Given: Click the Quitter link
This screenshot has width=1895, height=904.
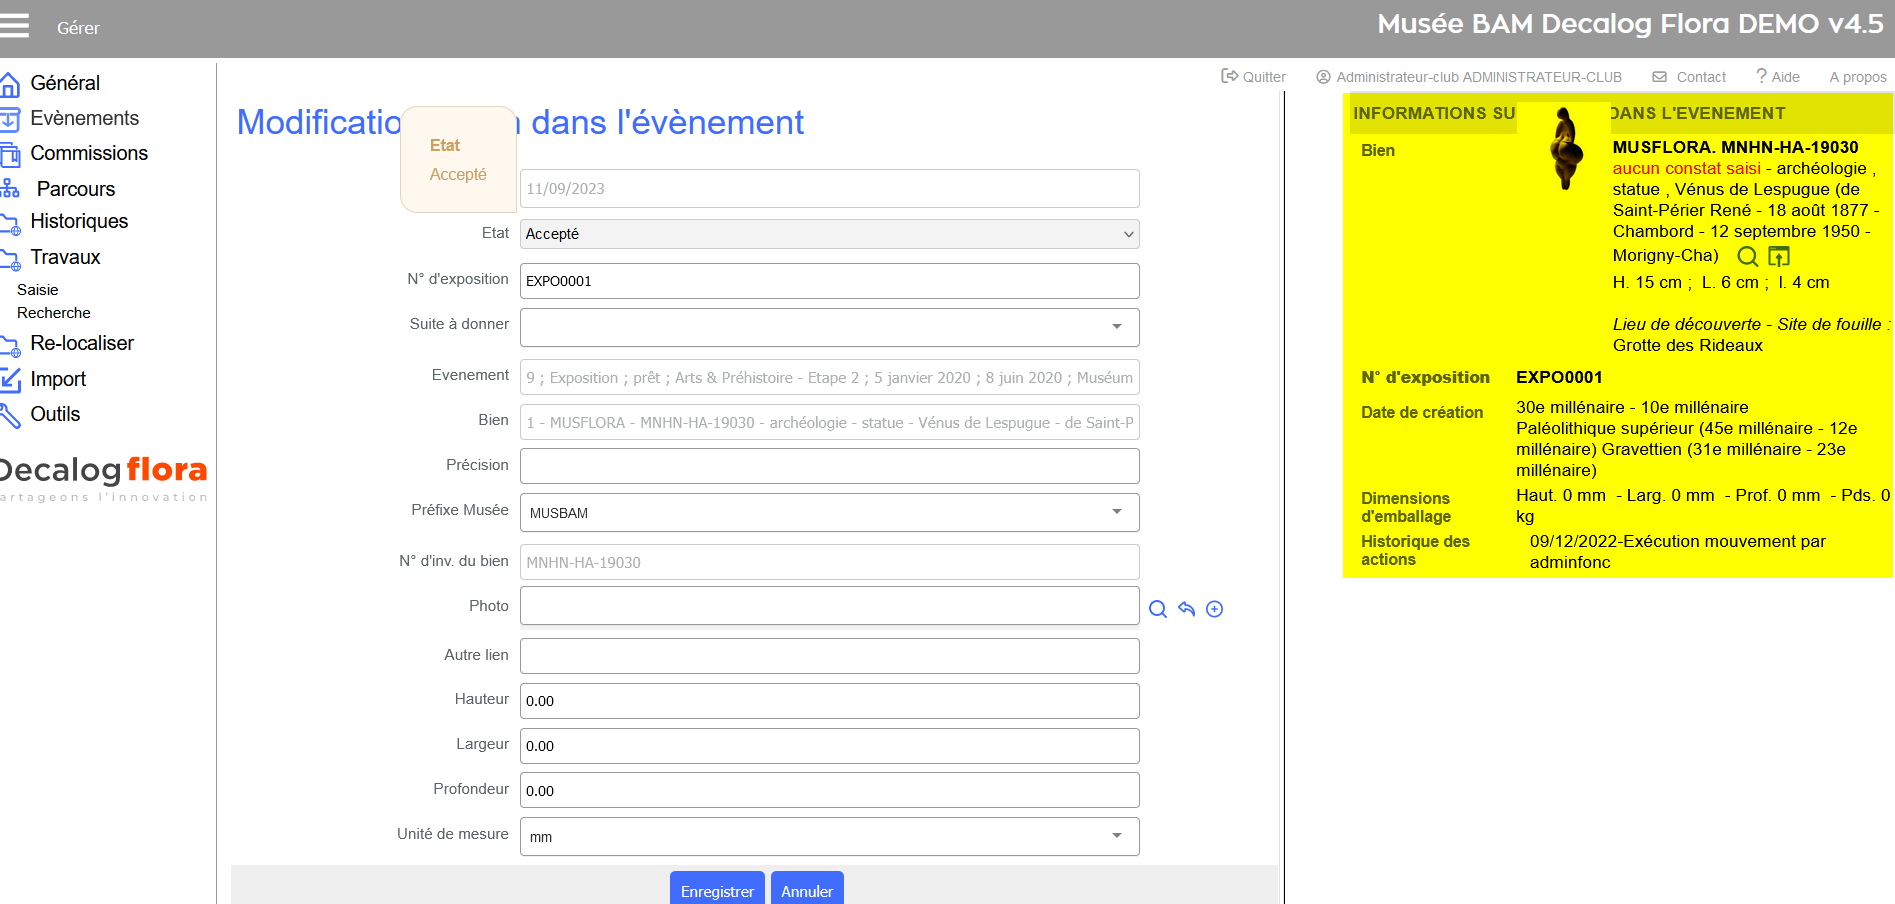Looking at the screenshot, I should (1254, 77).
